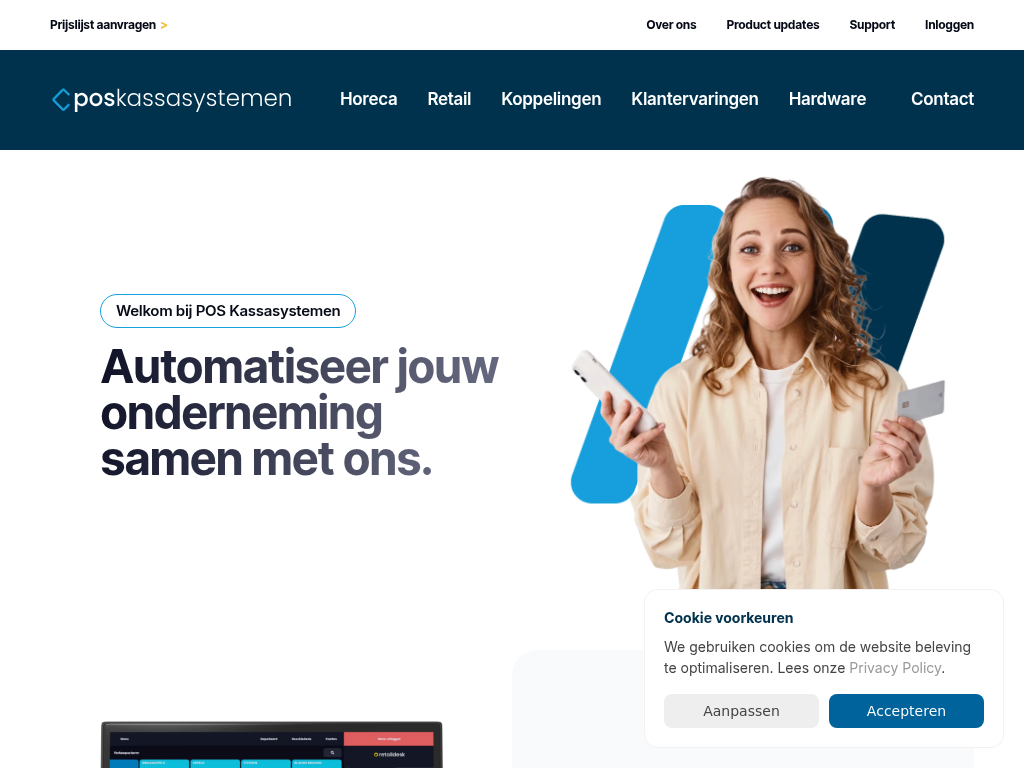The height and width of the screenshot is (768, 1024).
Task: Follow the Over ons link
Action: pyautogui.click(x=671, y=25)
